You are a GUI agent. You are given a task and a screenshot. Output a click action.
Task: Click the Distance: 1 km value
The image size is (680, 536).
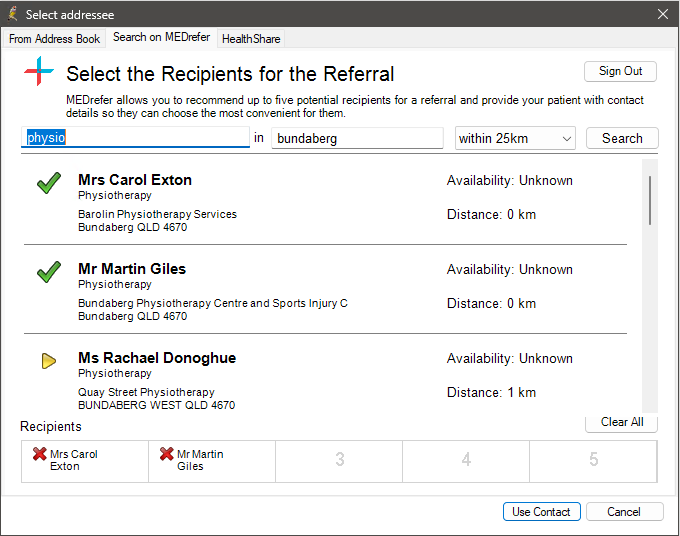(491, 392)
